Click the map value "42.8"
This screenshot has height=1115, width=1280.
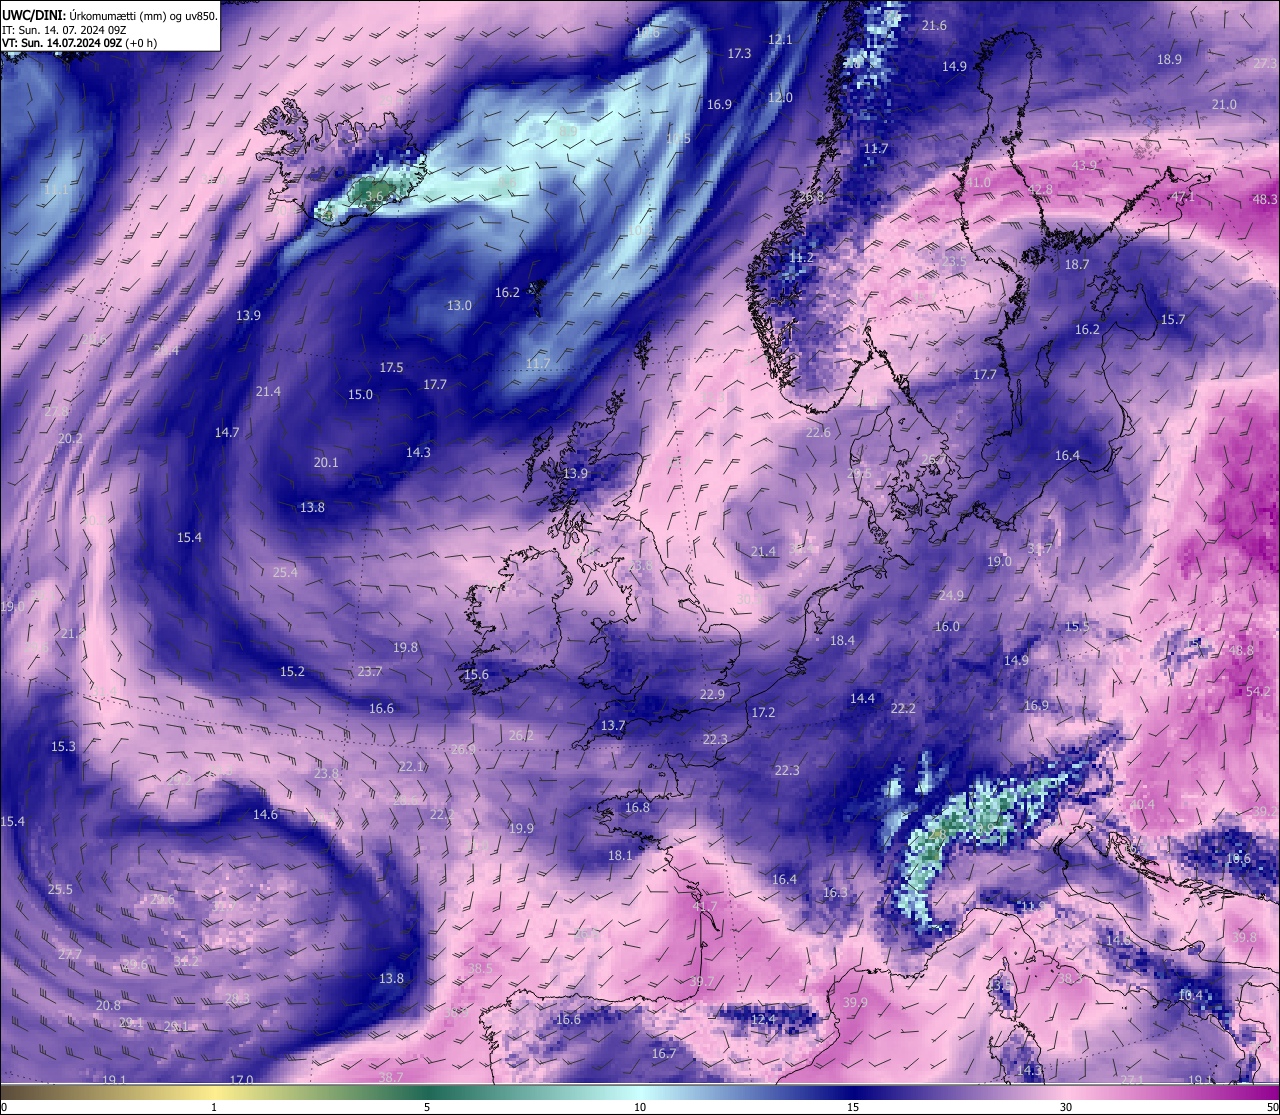click(1040, 190)
